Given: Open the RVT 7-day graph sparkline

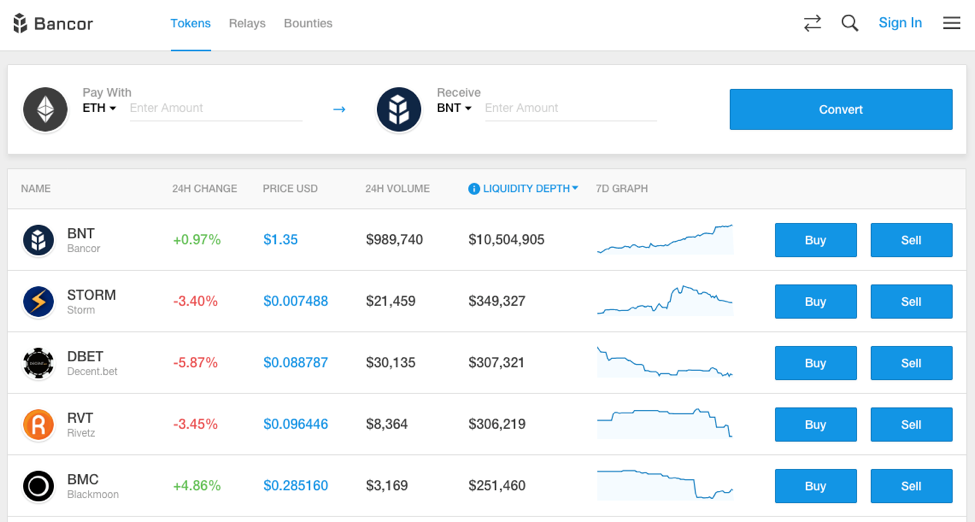Looking at the screenshot, I should (665, 424).
